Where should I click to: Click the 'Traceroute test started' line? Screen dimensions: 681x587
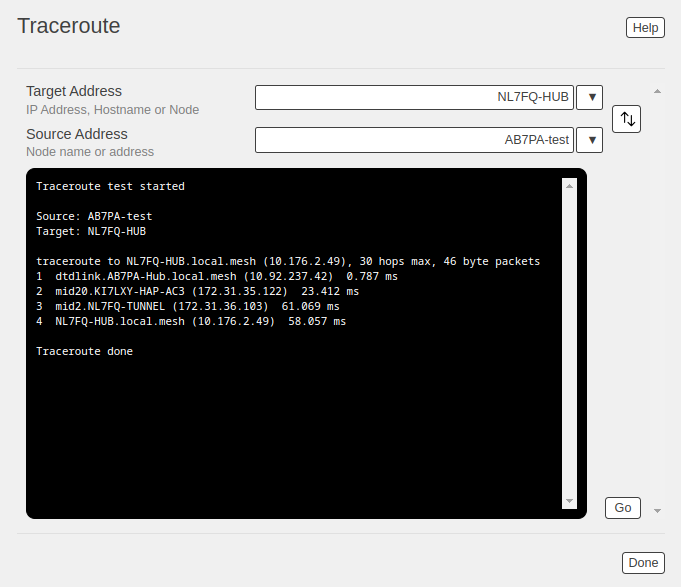110,186
